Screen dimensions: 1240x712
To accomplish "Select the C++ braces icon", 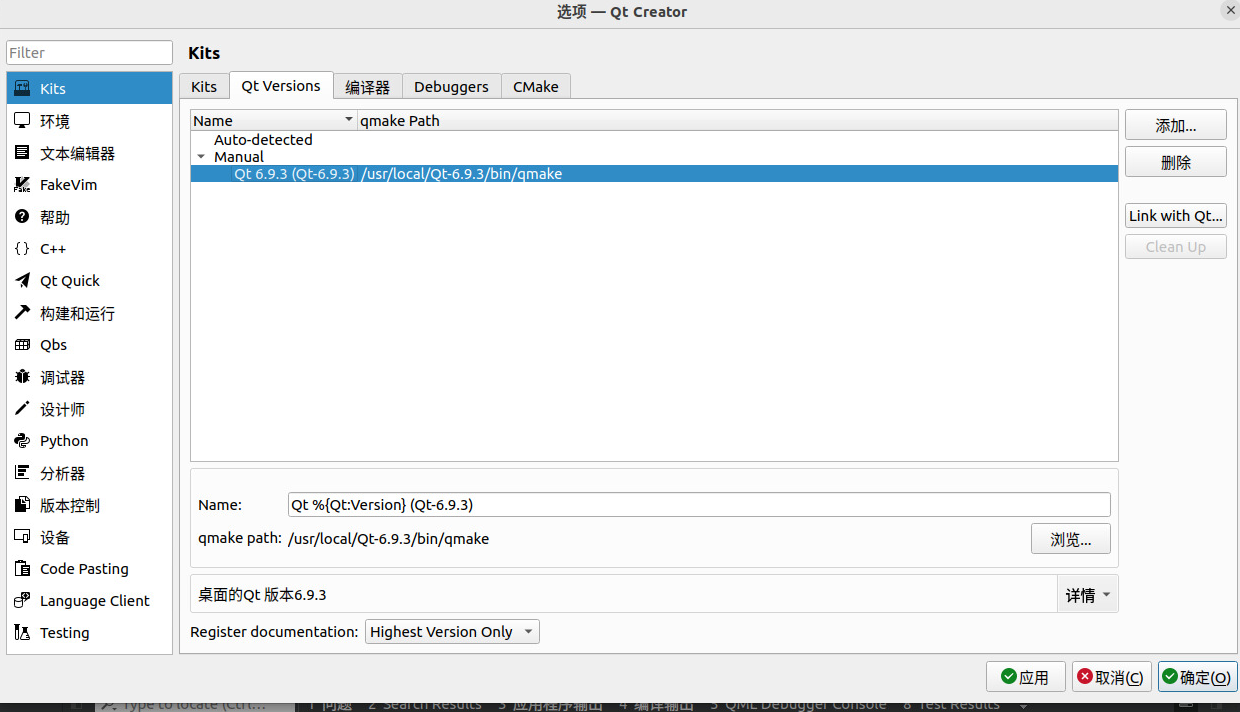I will pyautogui.click(x=22, y=248).
